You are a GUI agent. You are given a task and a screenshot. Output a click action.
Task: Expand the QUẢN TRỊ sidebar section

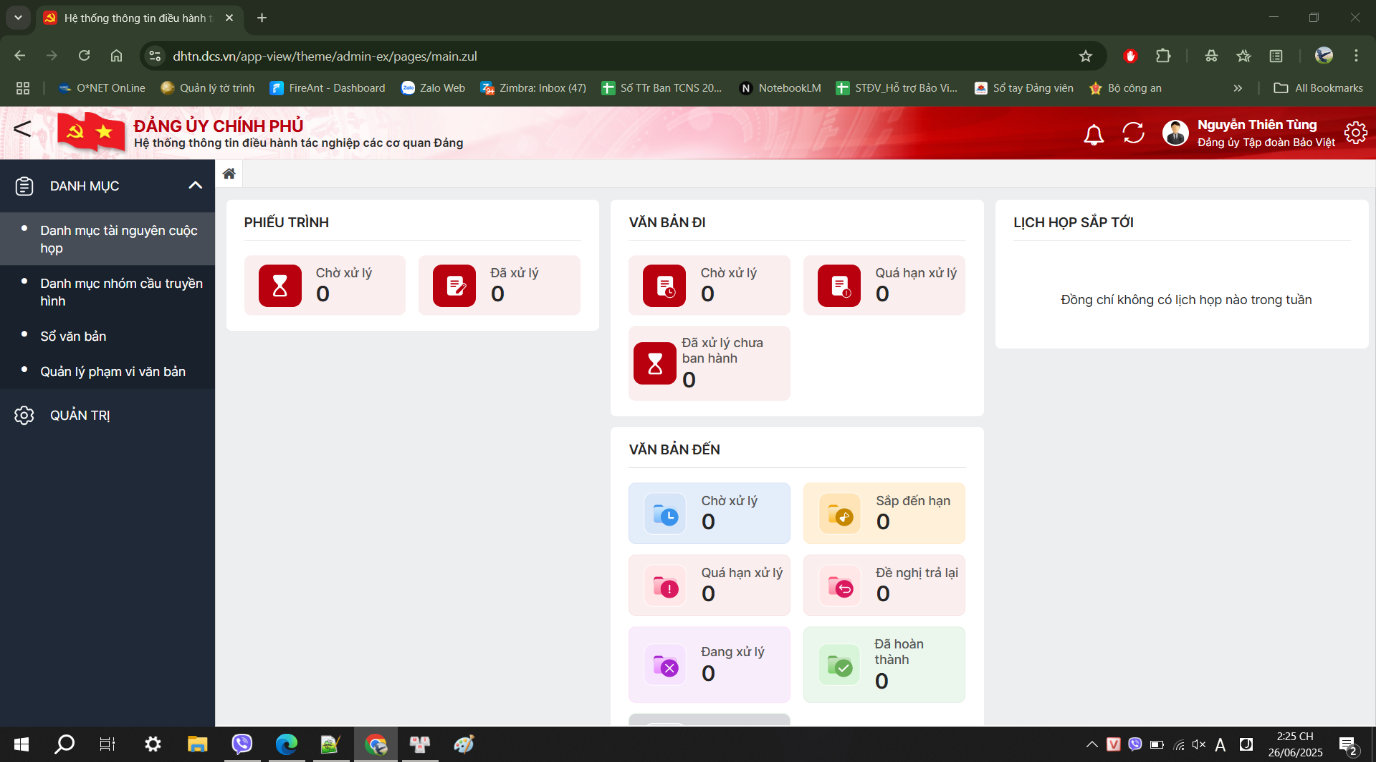coord(80,415)
